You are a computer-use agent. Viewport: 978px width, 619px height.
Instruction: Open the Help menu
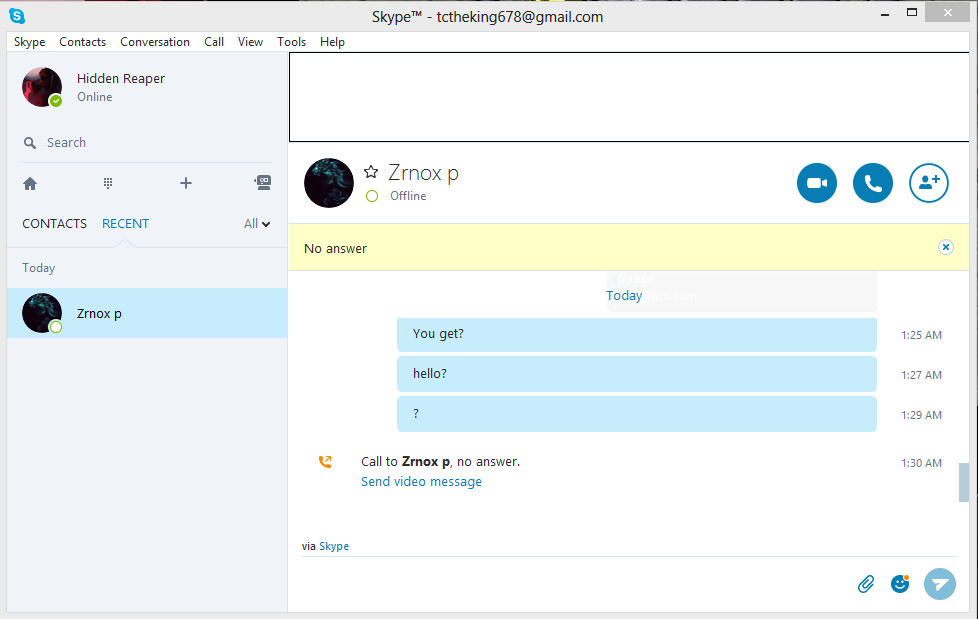point(332,42)
